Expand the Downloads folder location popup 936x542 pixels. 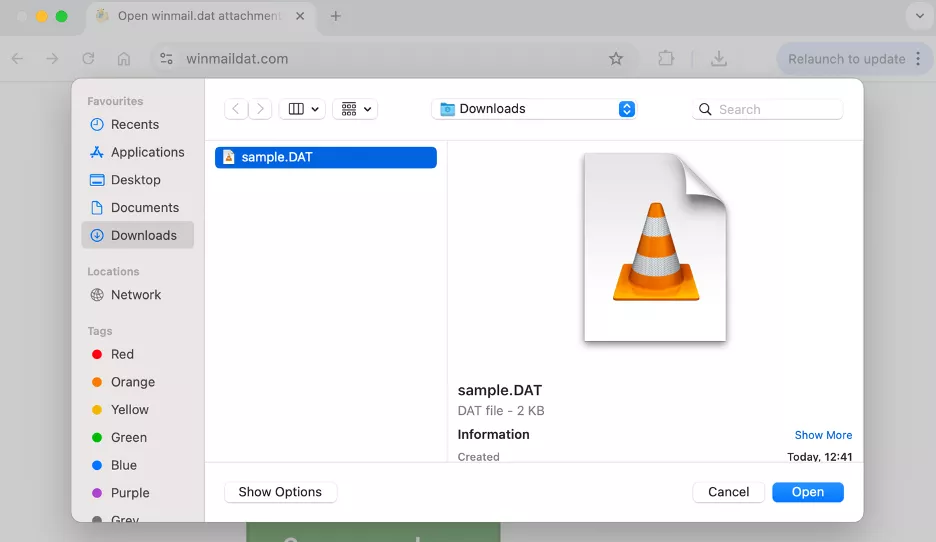tap(534, 109)
